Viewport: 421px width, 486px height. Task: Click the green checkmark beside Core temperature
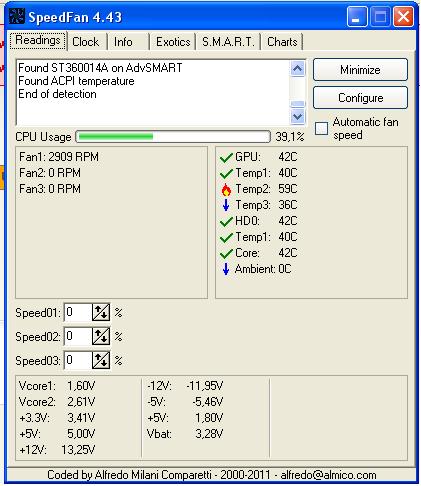pyautogui.click(x=226, y=253)
